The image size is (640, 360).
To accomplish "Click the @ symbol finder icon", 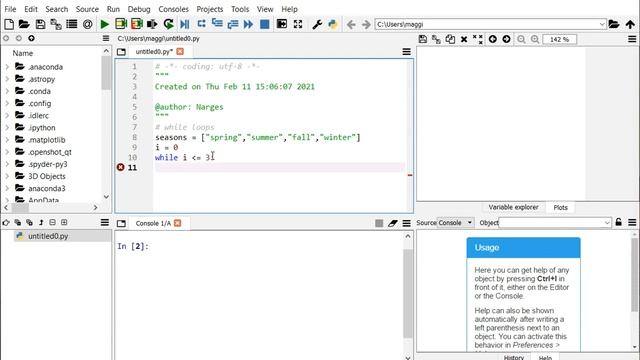I will tap(87, 24).
